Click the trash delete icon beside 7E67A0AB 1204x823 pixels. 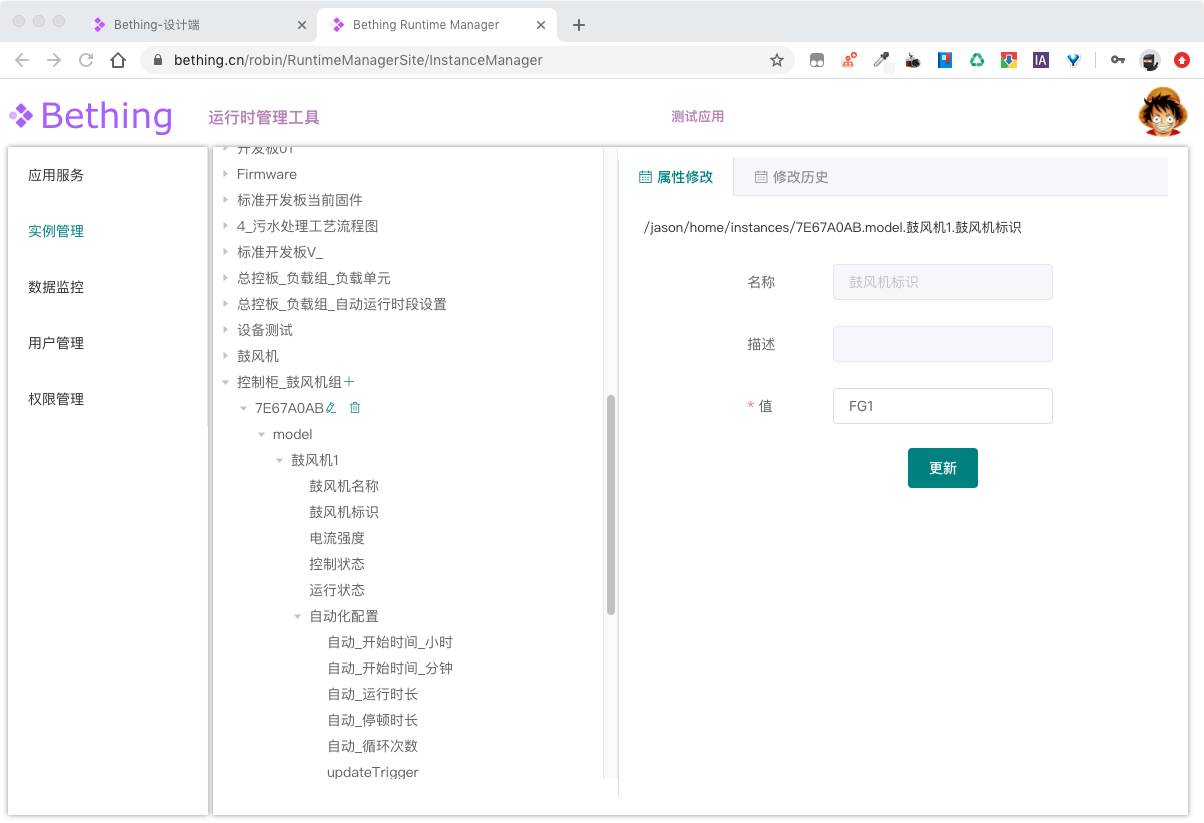tap(355, 408)
